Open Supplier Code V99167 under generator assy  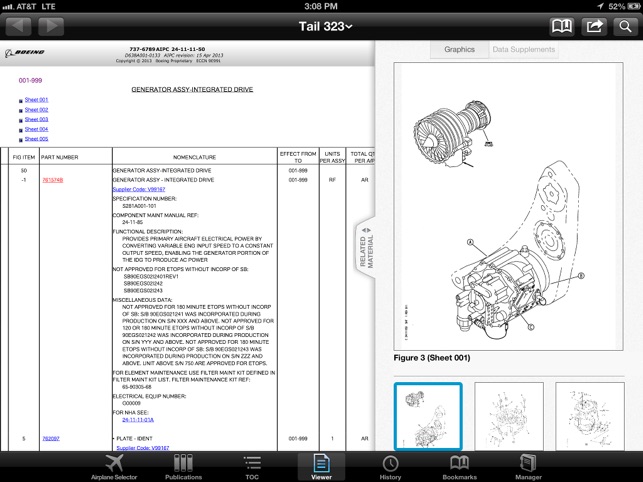139,189
